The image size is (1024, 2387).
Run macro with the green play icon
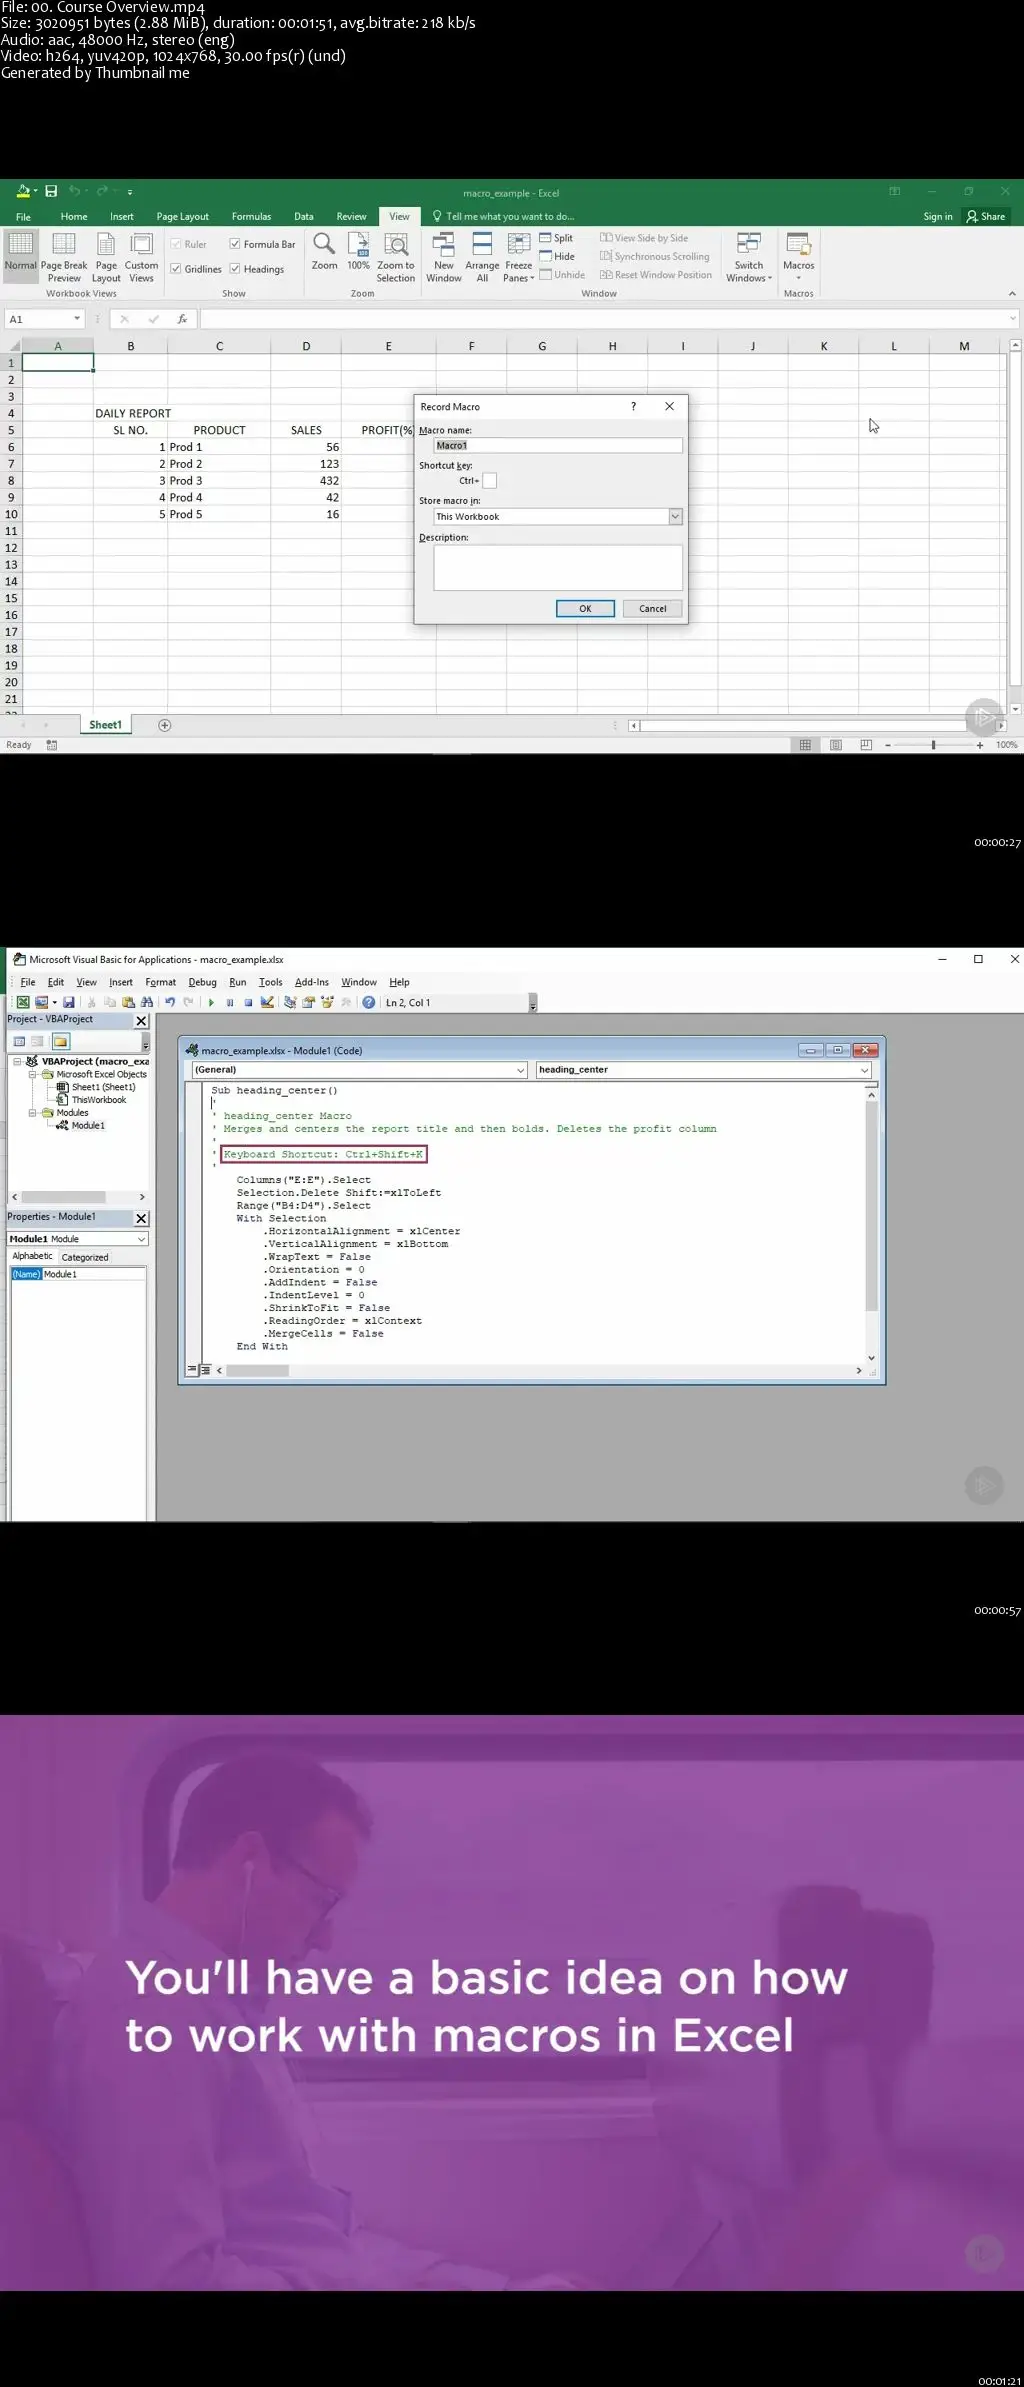pyautogui.click(x=211, y=1002)
